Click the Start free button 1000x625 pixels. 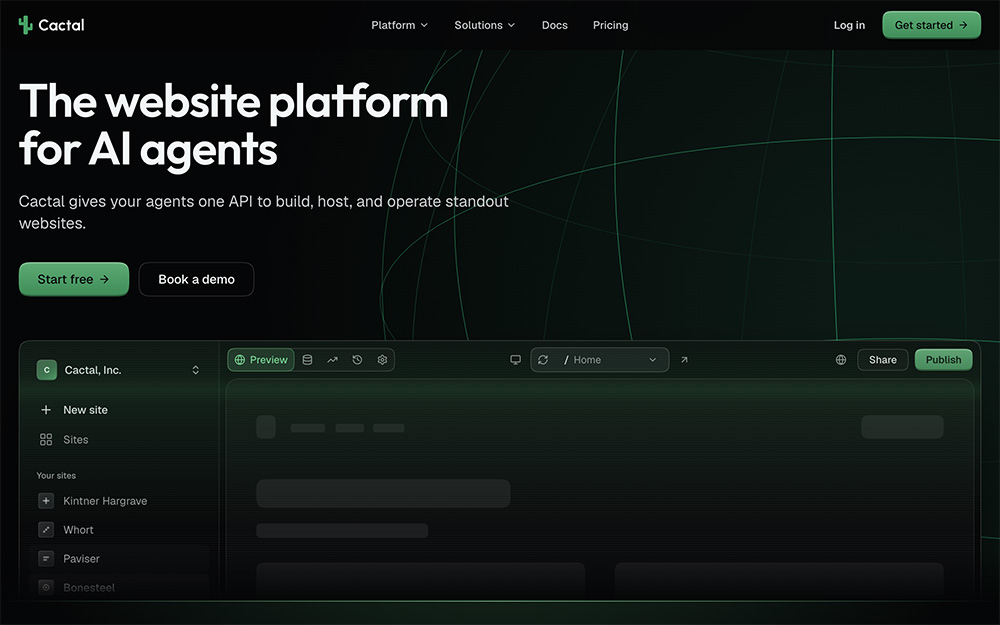[74, 279]
